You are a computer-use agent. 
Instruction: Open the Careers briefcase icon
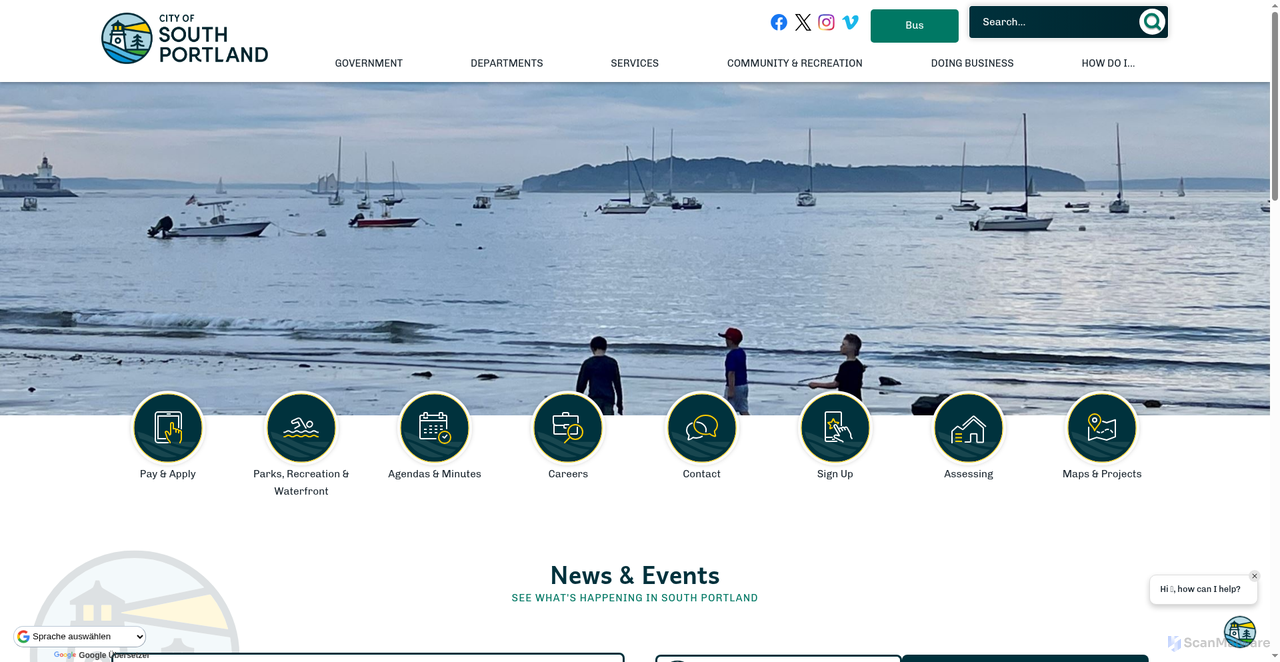(568, 428)
